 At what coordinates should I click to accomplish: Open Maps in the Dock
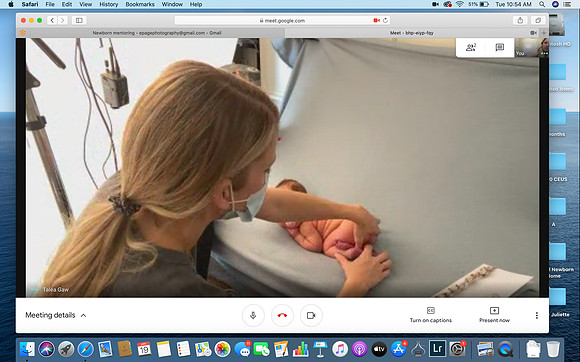tap(203, 349)
